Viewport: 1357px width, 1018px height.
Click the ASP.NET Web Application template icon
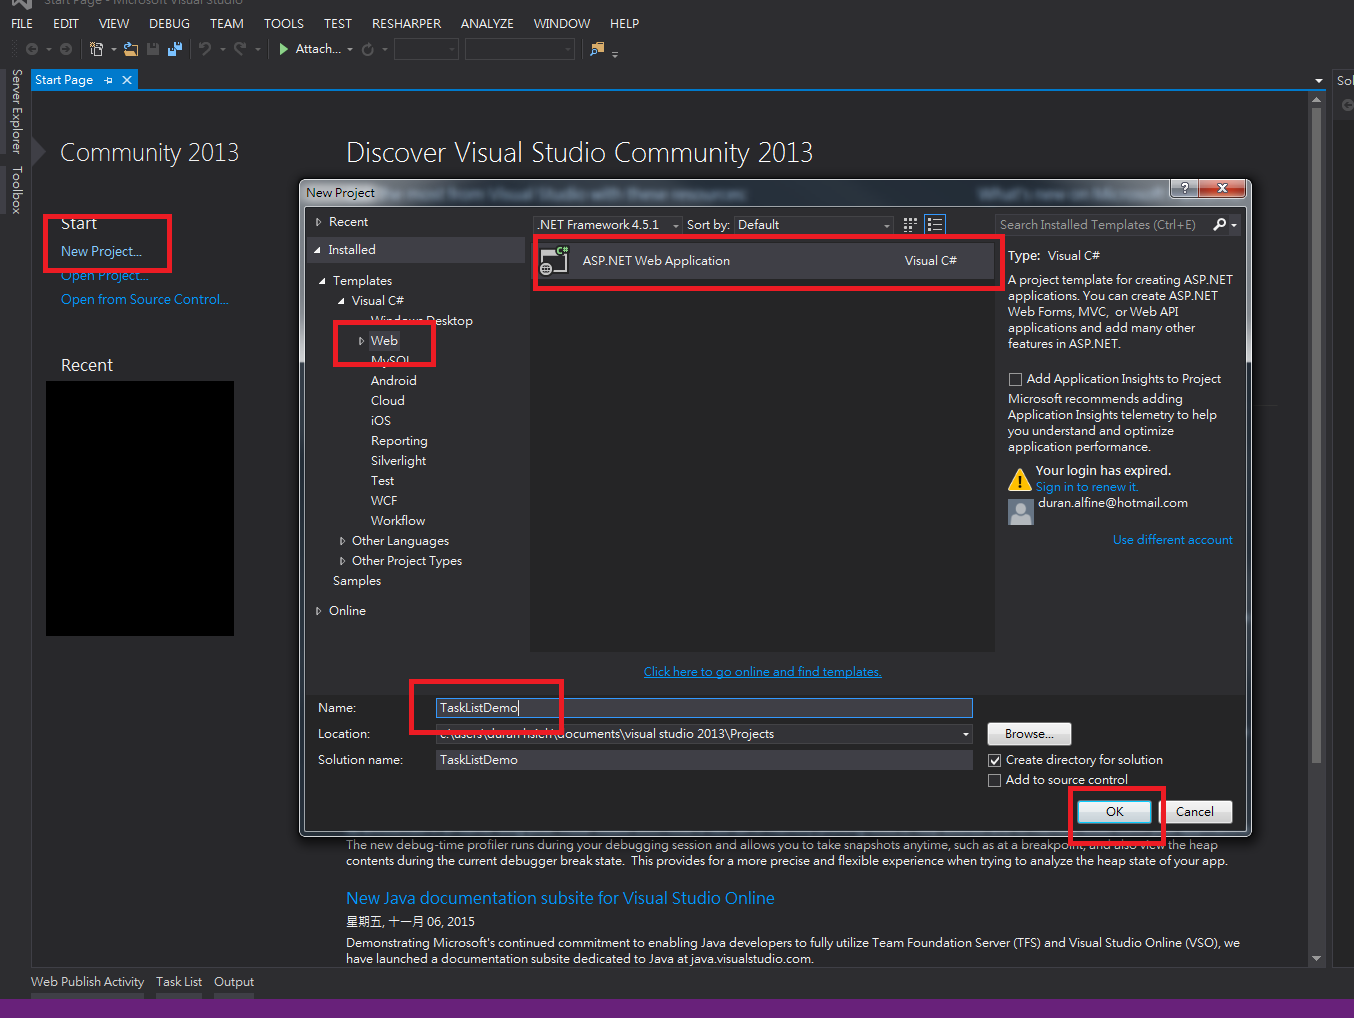[x=554, y=261]
